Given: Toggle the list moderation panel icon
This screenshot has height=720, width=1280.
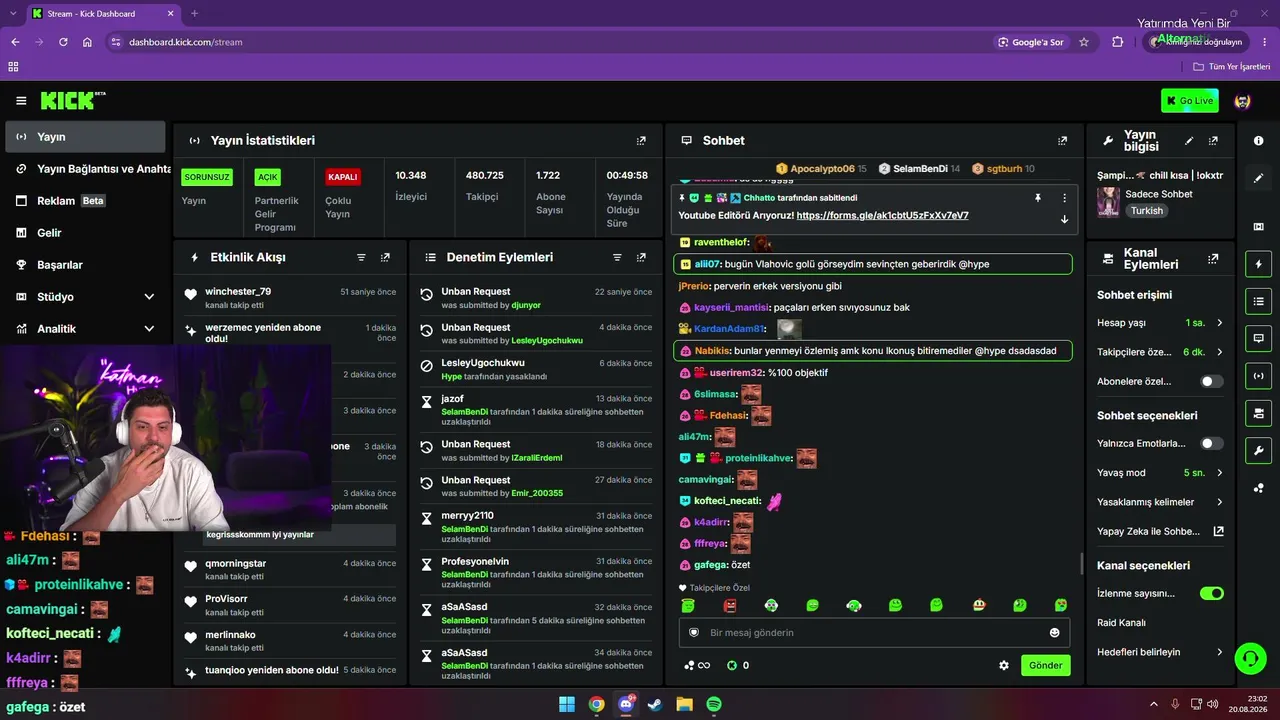Looking at the screenshot, I should coord(1258,301).
